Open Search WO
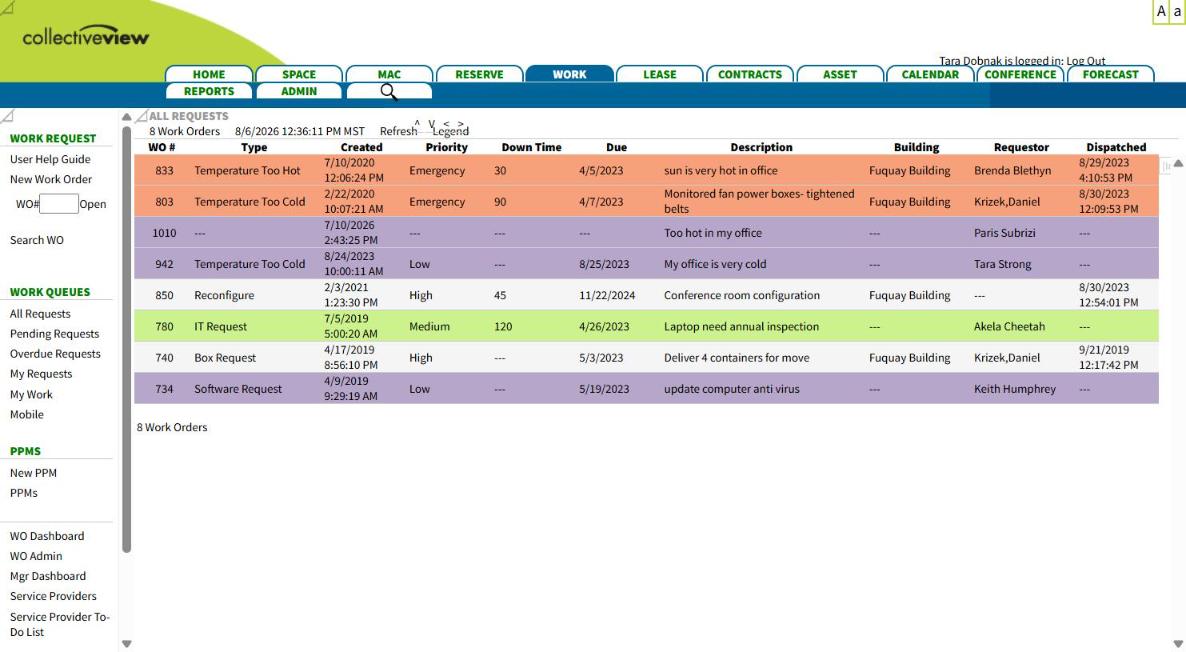This screenshot has width=1186, height=652. (36, 240)
